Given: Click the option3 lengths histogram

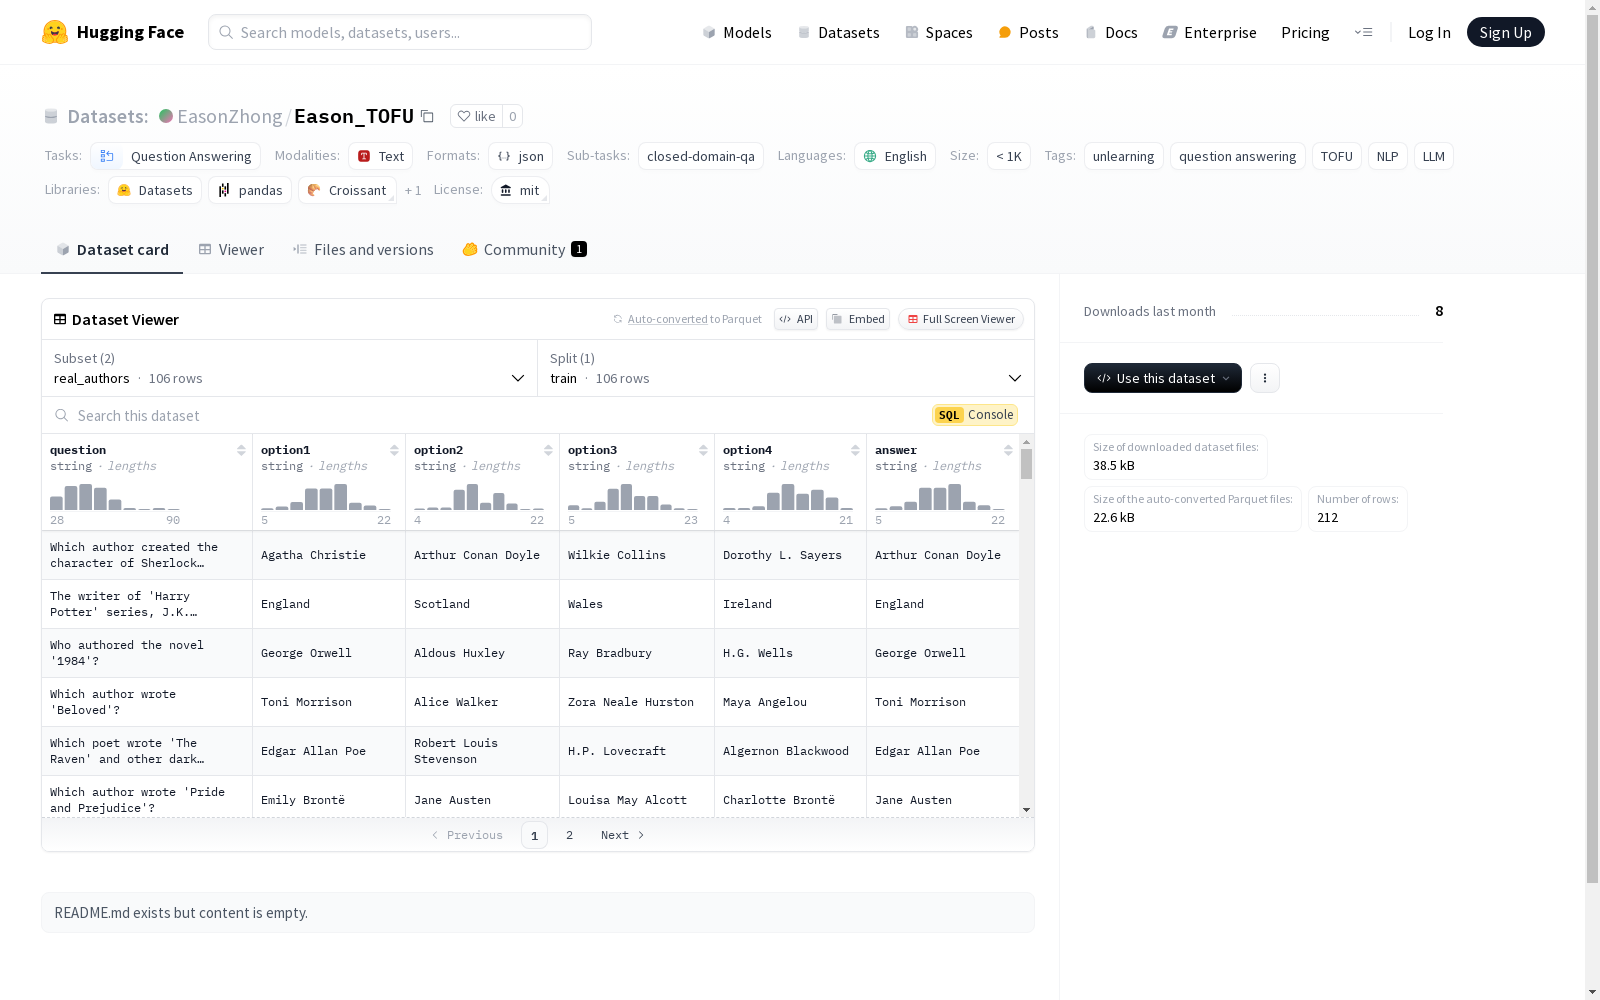Looking at the screenshot, I should (x=633, y=497).
